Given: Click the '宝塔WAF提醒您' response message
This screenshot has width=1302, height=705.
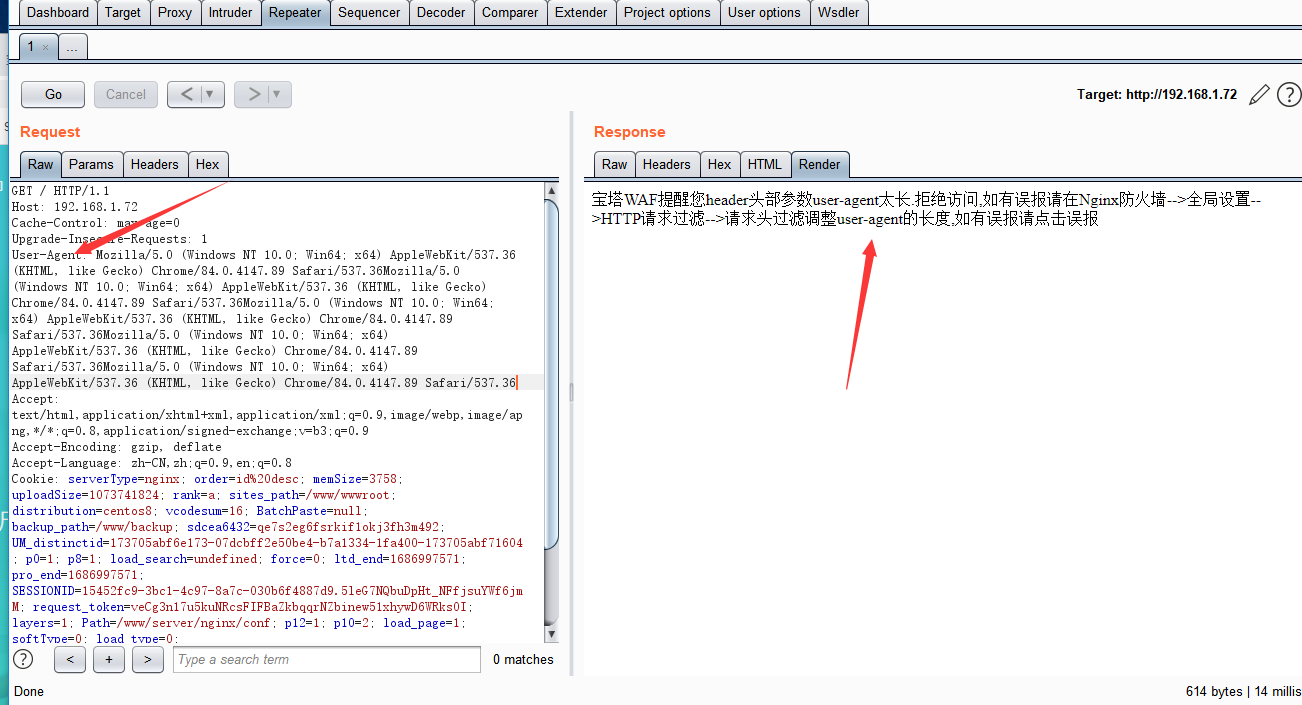Looking at the screenshot, I should pos(926,208).
